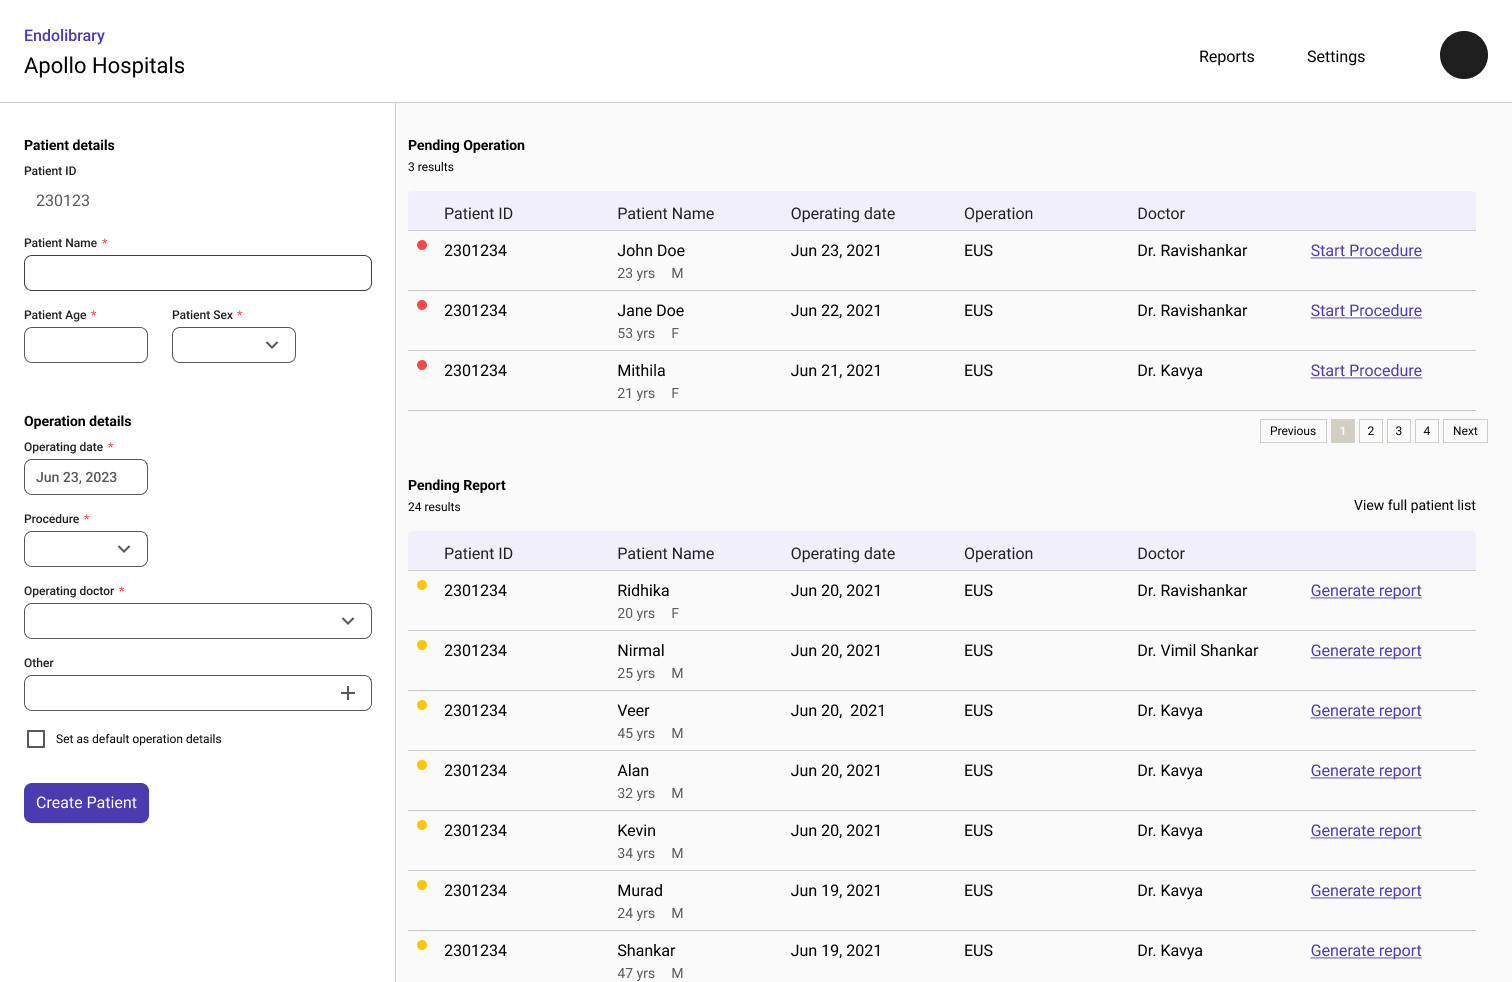Screen dimensions: 1512x982
Task: Click the plus icon in Other field
Action: click(x=348, y=693)
